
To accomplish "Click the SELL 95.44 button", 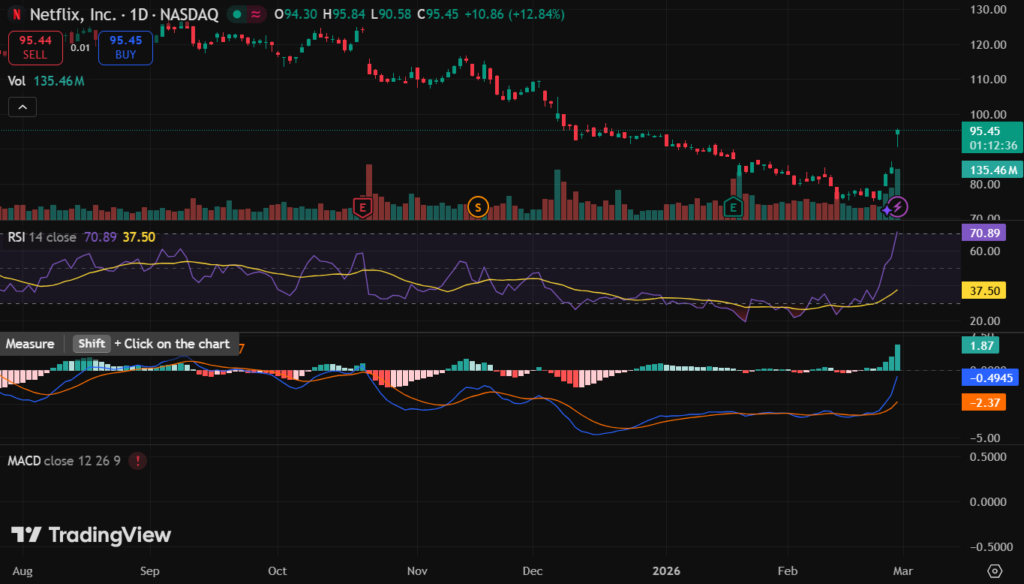I will coord(35,47).
